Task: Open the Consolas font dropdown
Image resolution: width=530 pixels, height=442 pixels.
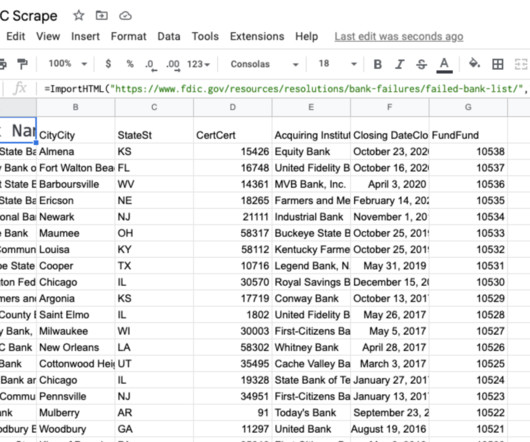Action: coord(264,64)
